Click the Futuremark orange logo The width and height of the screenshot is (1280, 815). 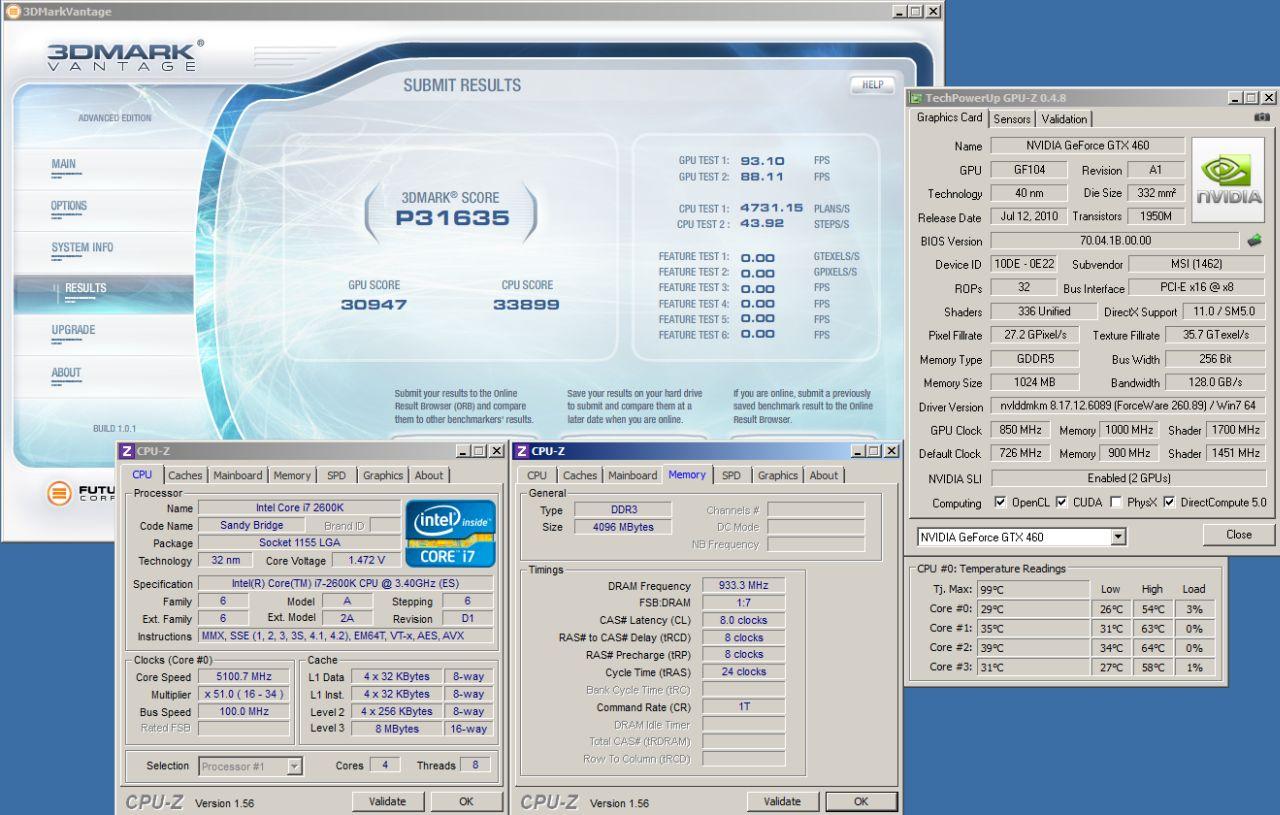coord(59,493)
